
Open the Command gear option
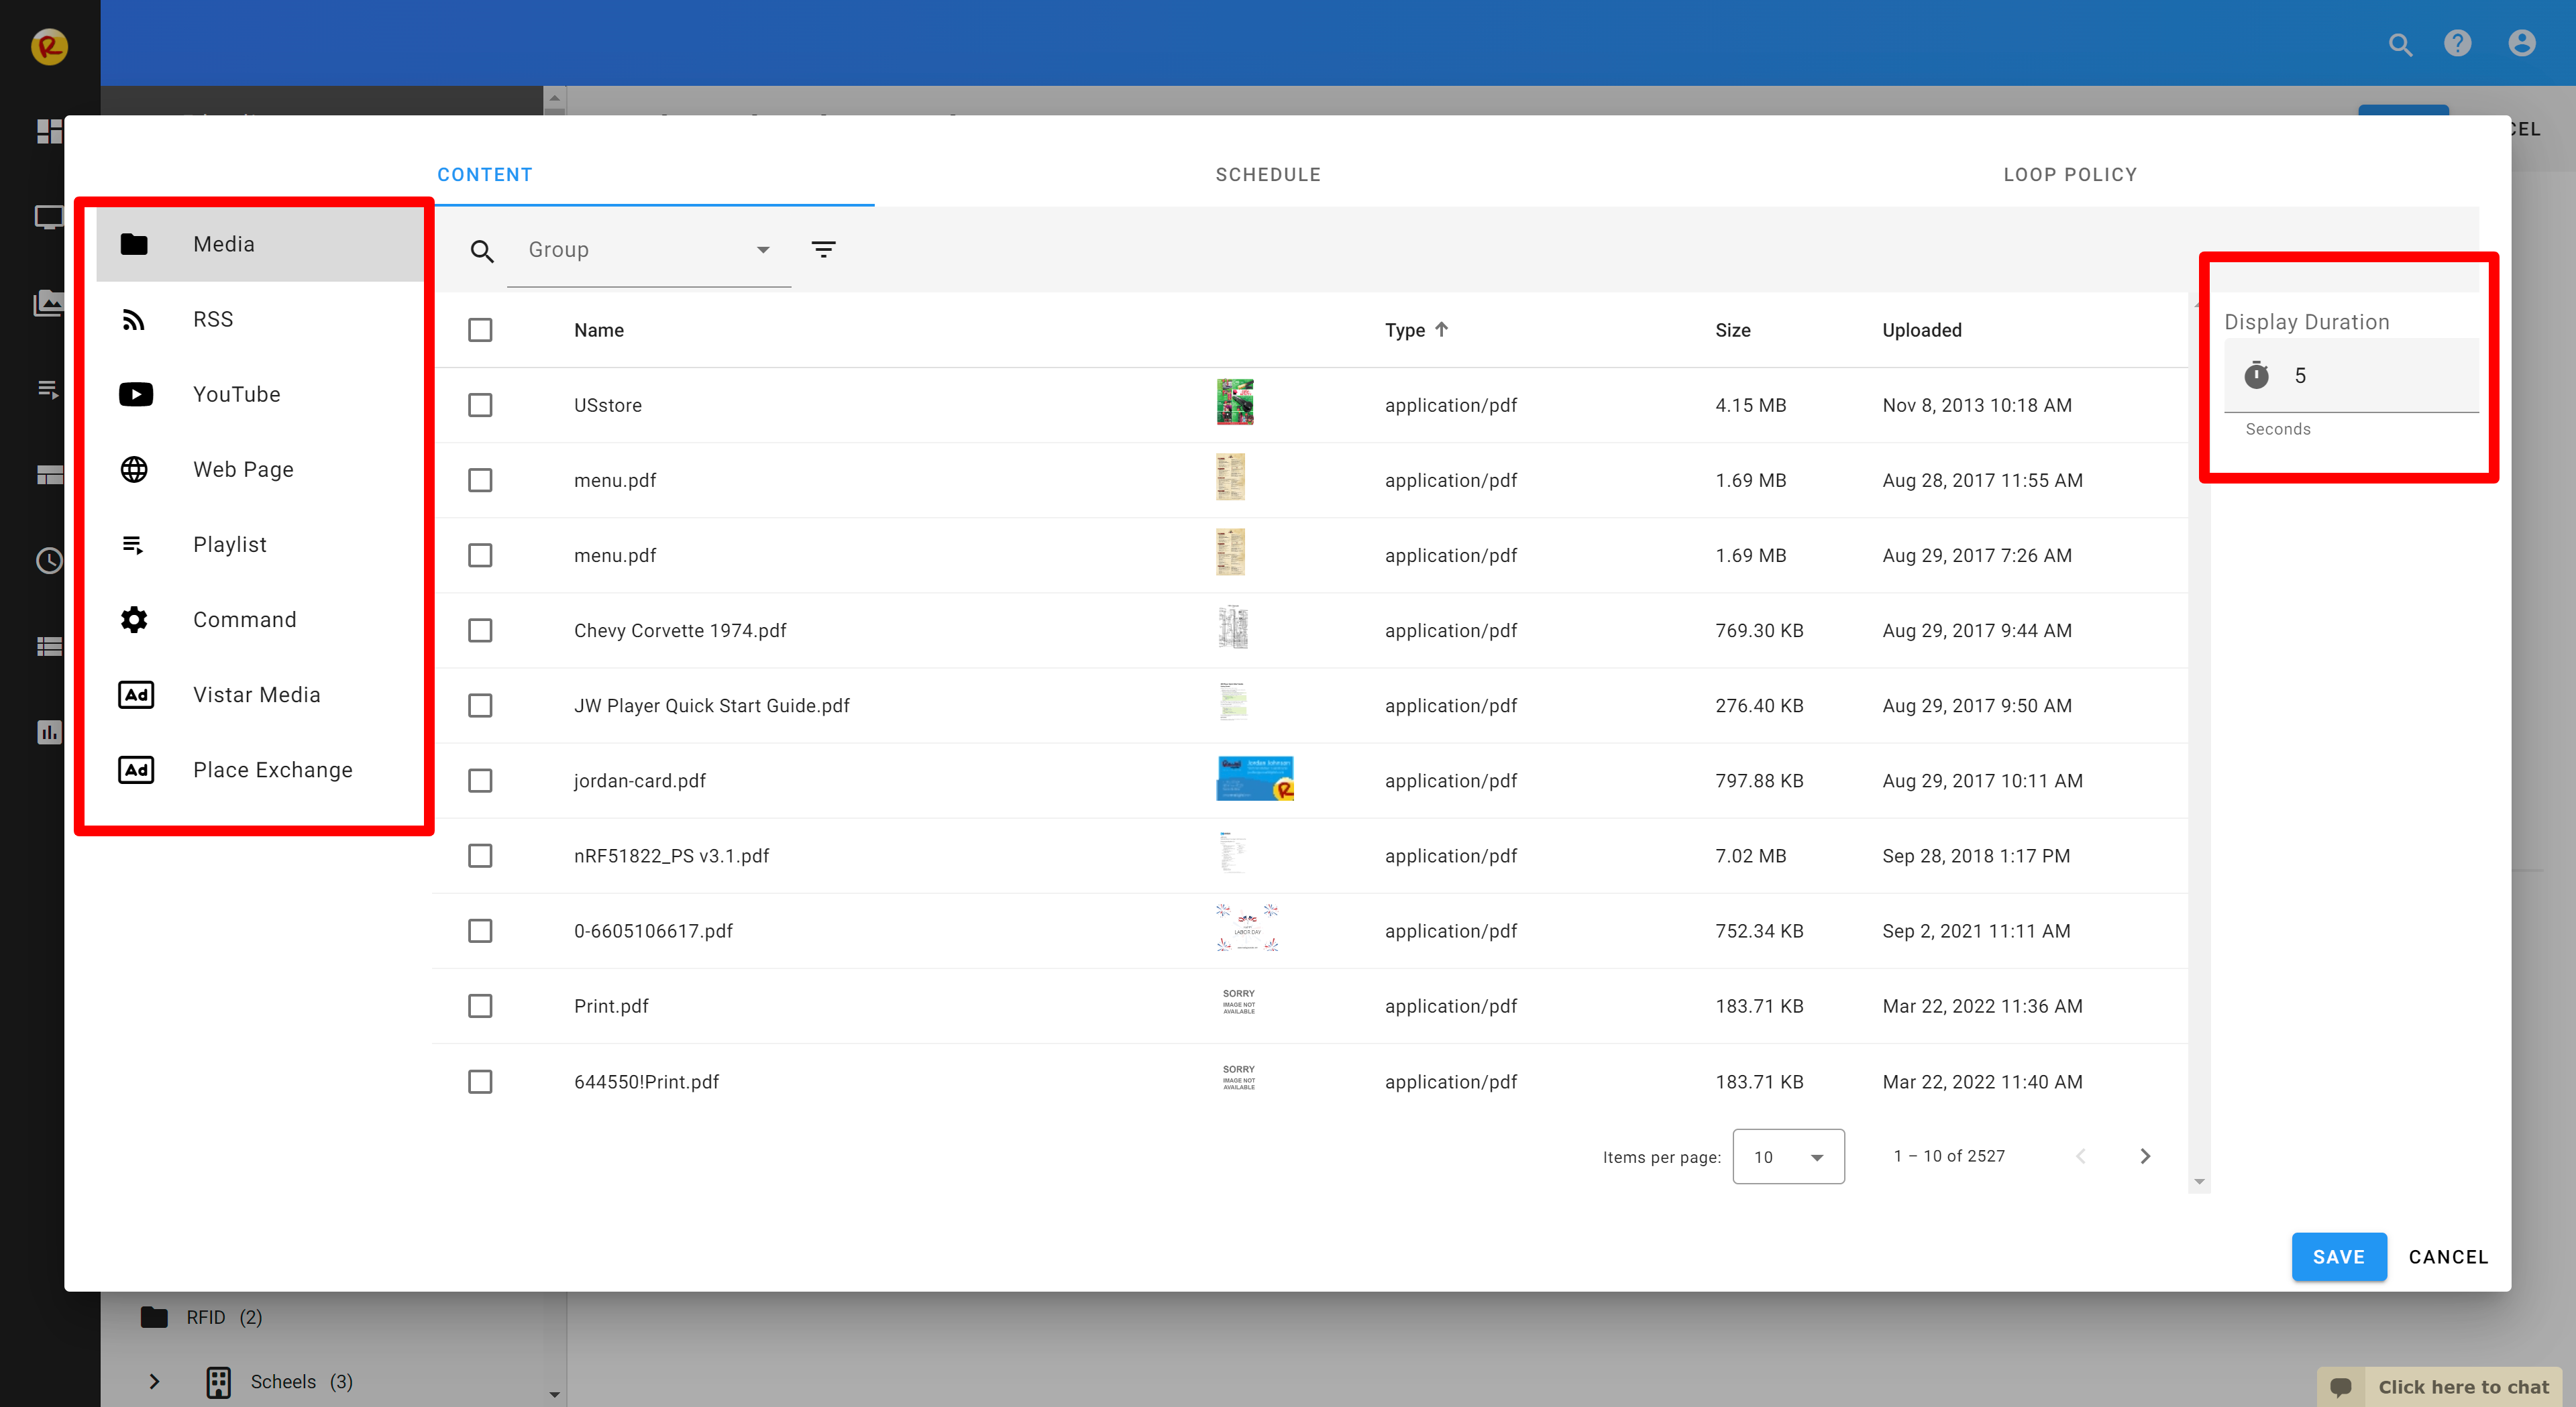click(134, 619)
